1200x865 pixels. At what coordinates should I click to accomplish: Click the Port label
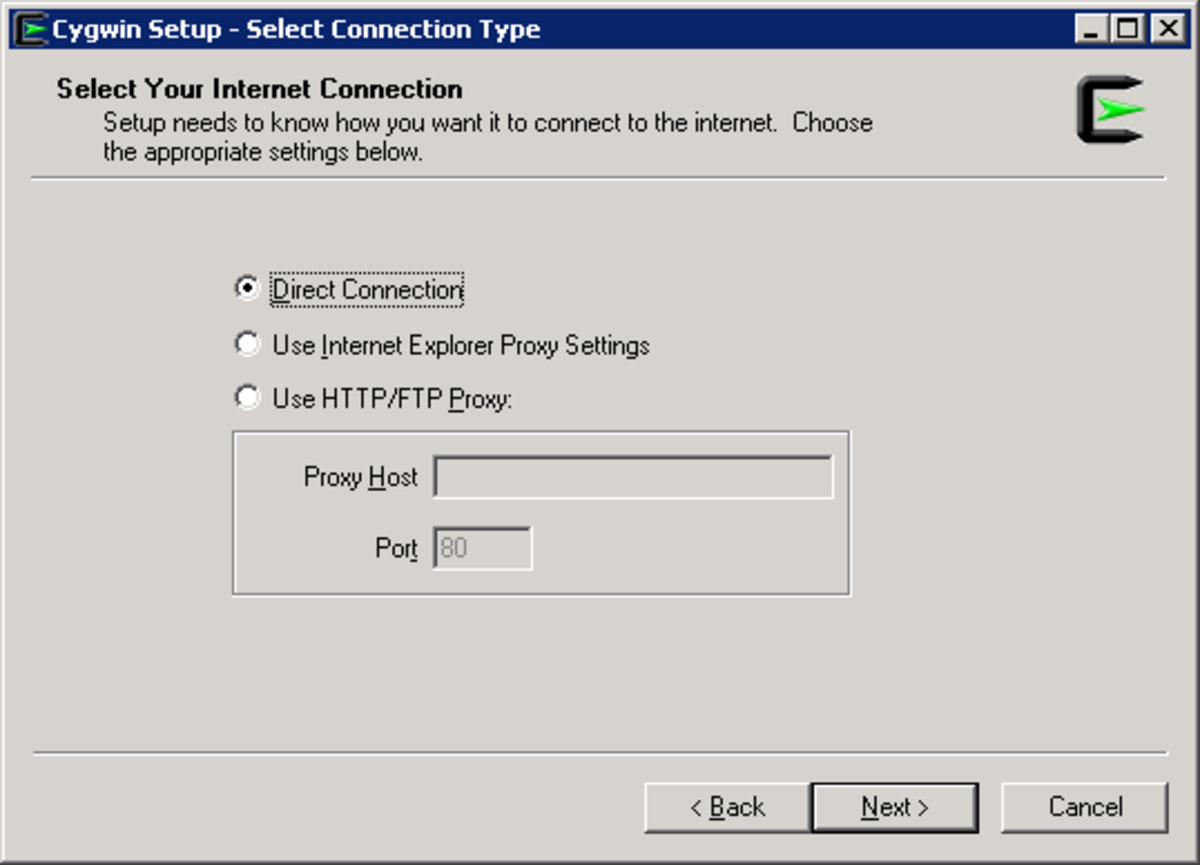(x=396, y=548)
